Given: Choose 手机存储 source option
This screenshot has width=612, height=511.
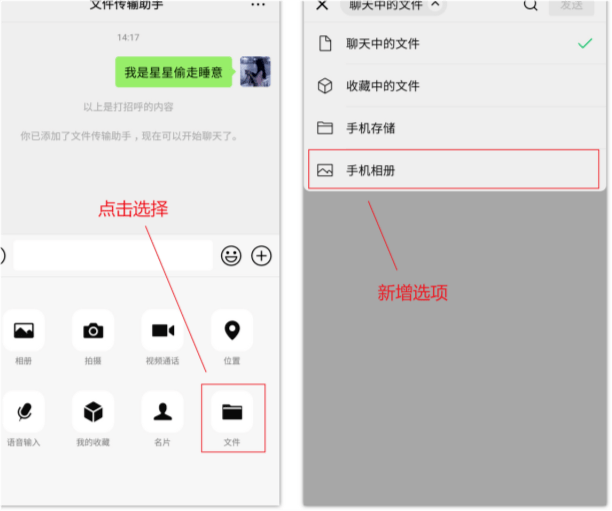Looking at the screenshot, I should [x=454, y=128].
